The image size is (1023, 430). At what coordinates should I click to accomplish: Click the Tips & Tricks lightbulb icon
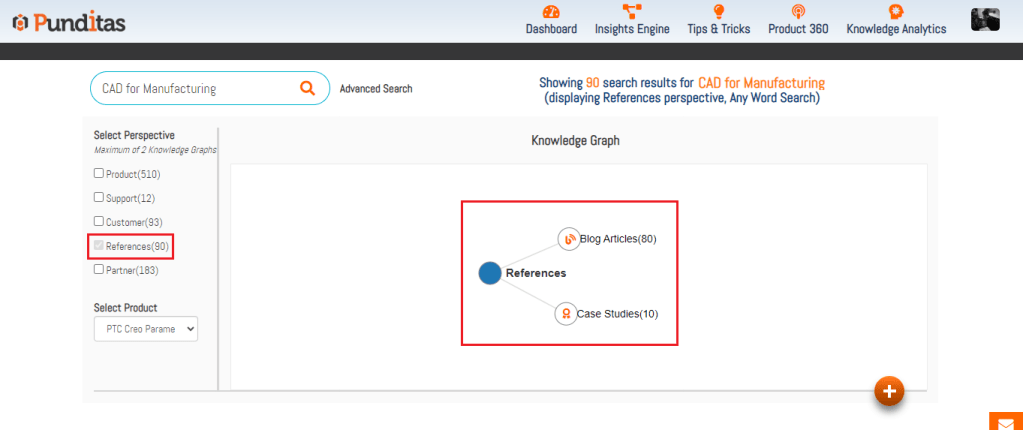click(718, 12)
